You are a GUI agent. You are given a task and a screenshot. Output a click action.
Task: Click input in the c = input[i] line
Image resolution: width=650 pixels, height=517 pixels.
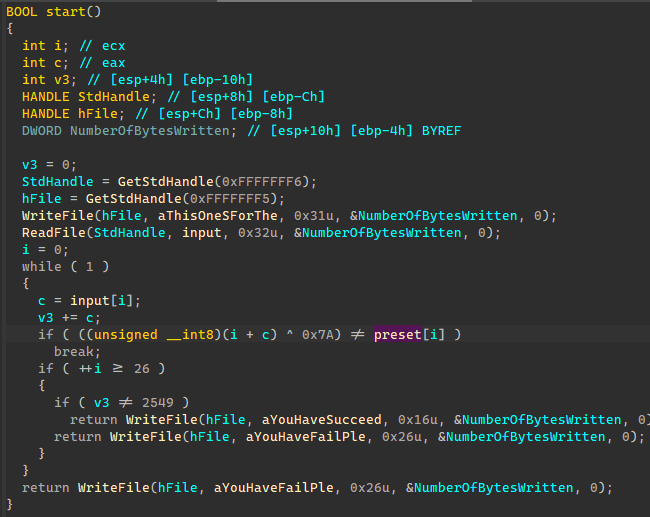[90, 301]
